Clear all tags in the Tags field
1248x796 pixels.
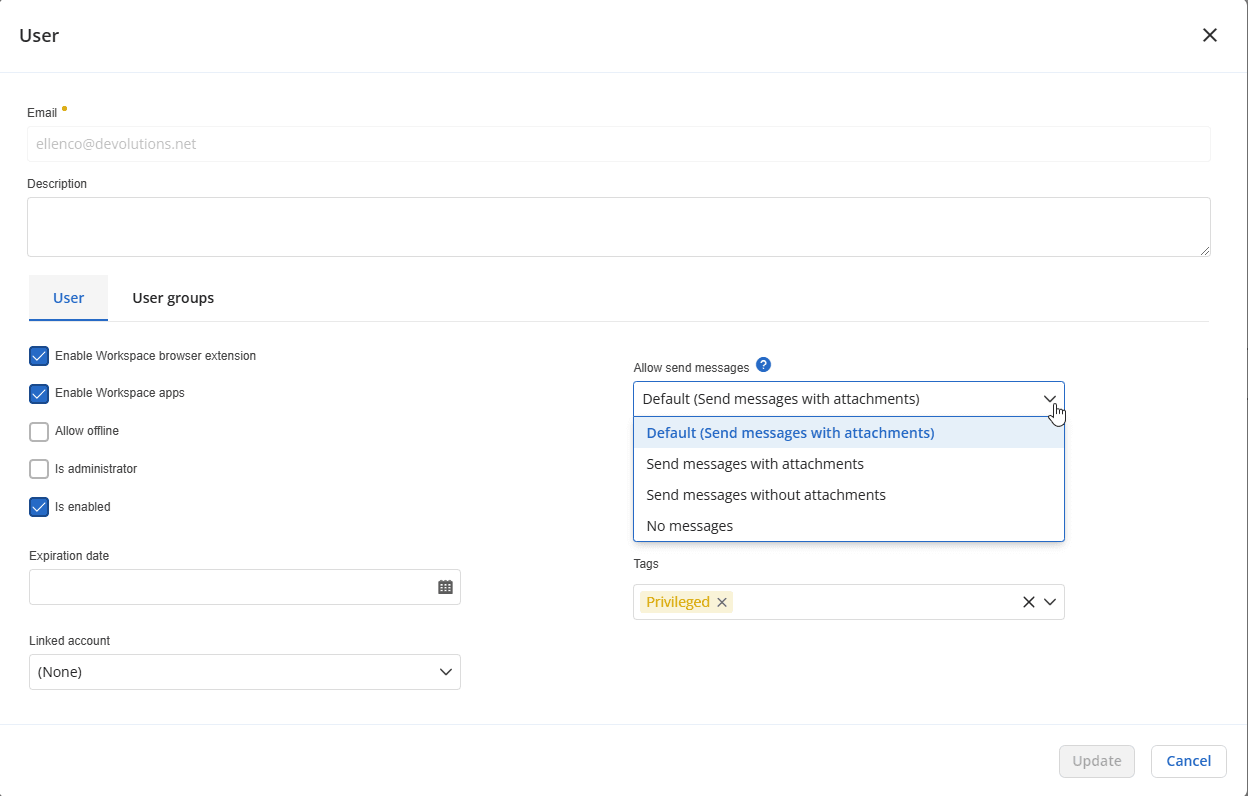point(1028,602)
